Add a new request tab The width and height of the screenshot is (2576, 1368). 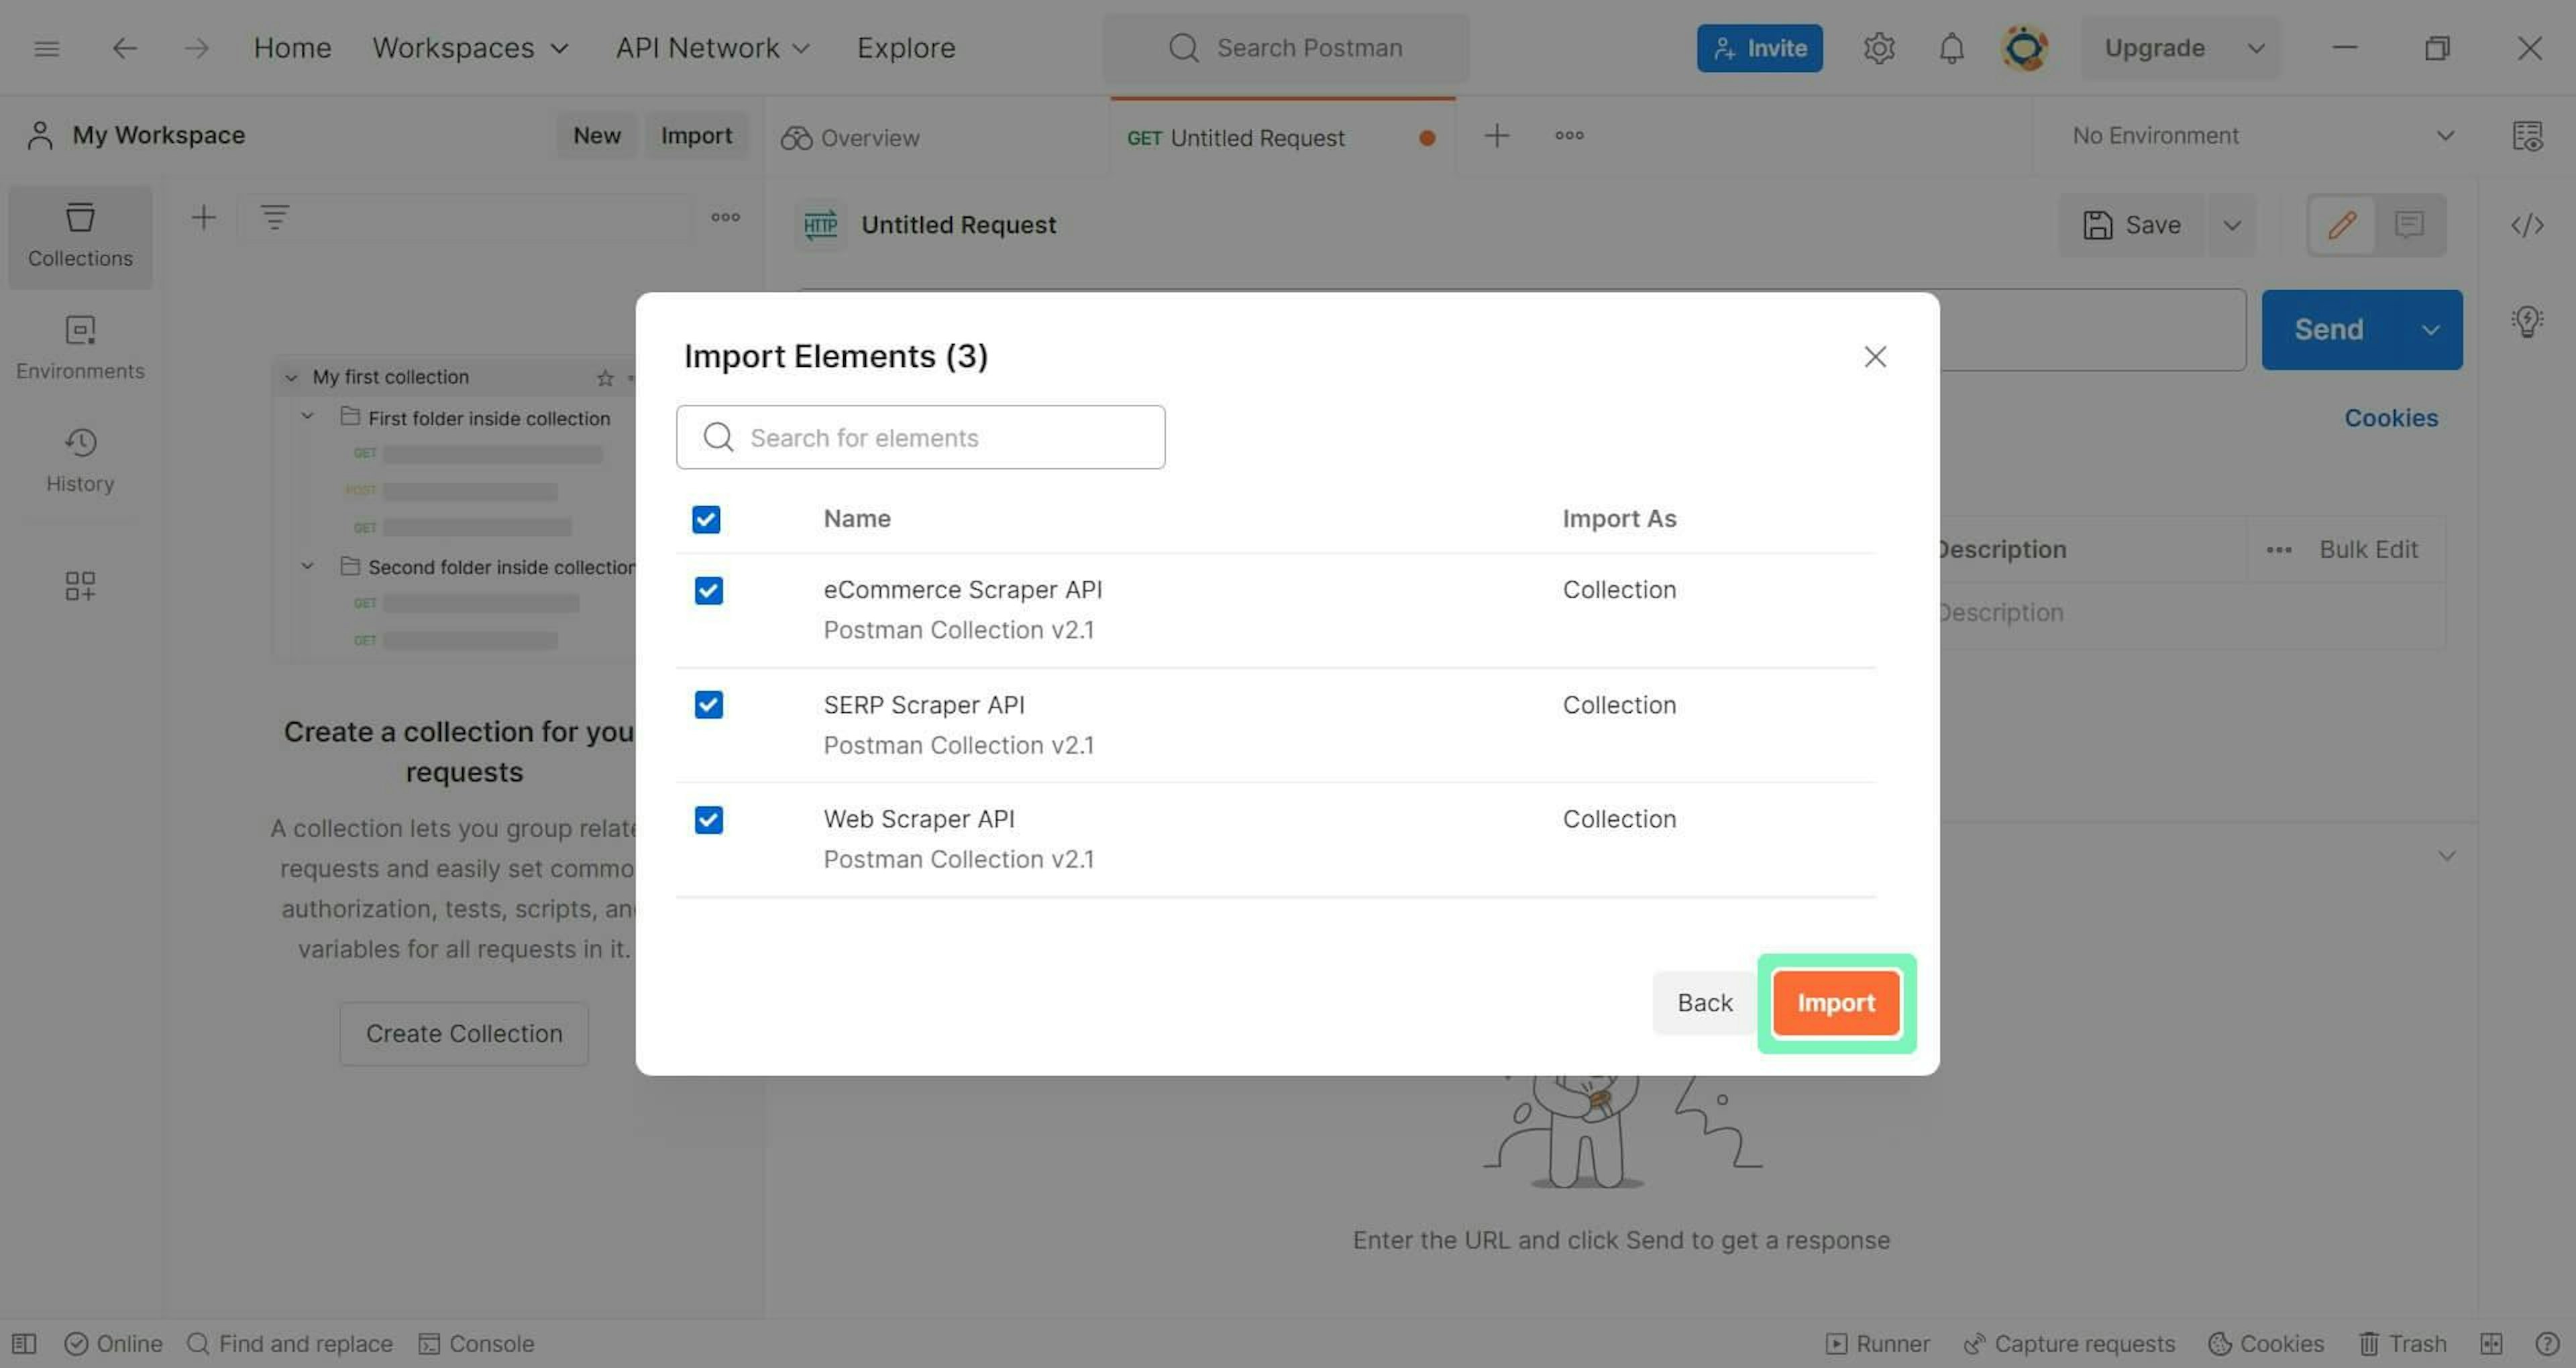click(1496, 136)
